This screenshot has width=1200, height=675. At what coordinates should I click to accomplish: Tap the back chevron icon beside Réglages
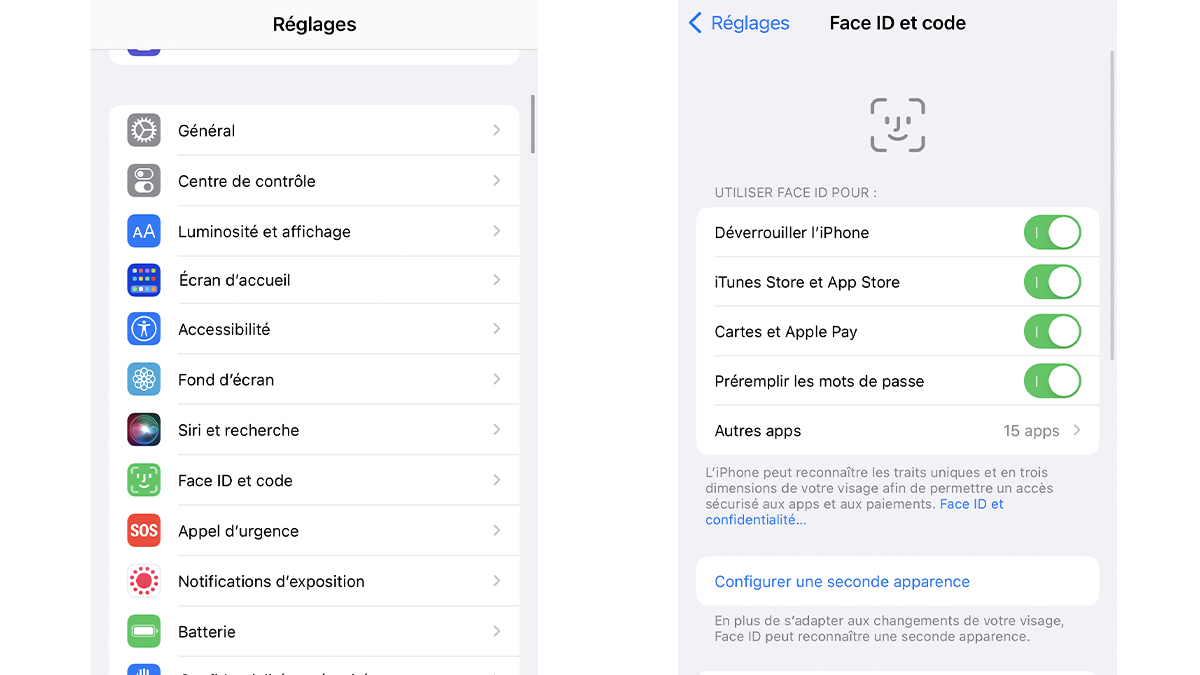pyautogui.click(x=696, y=23)
